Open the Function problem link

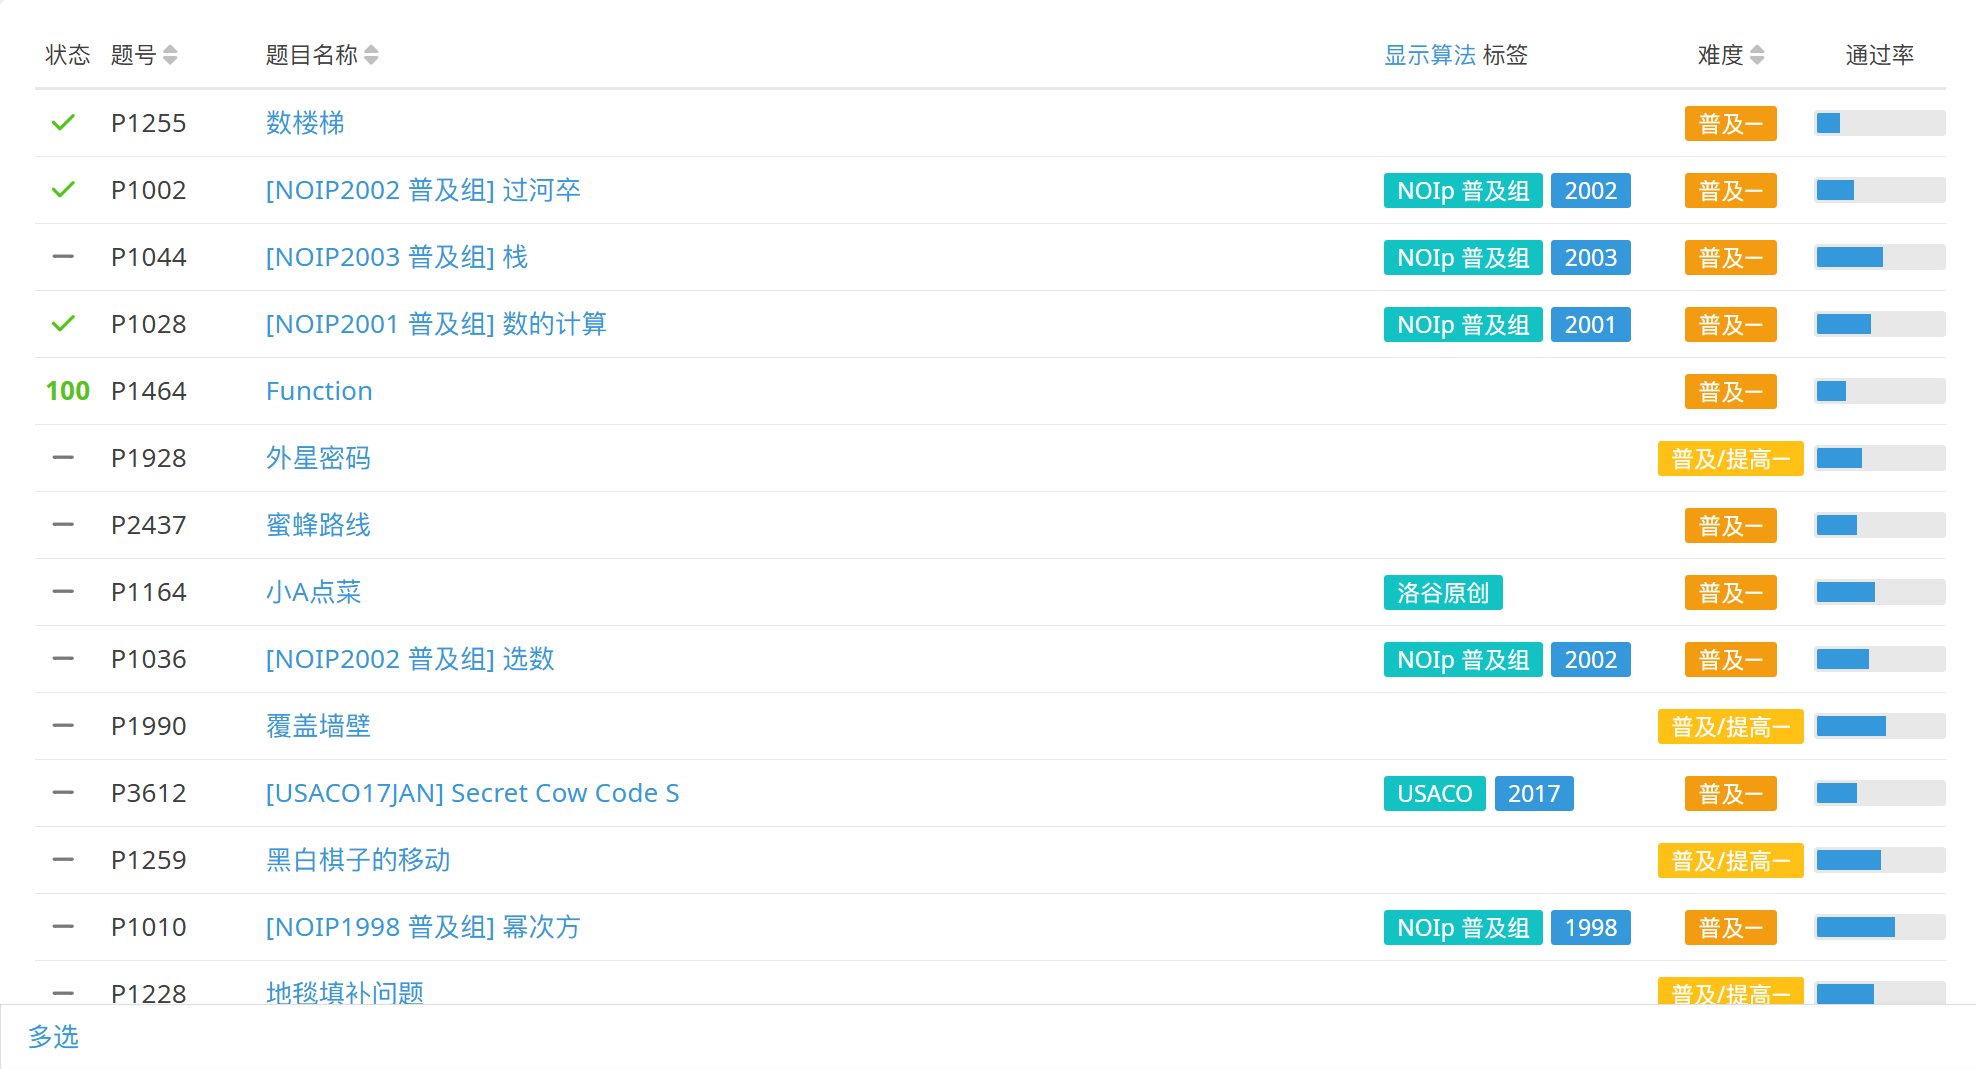(x=319, y=391)
